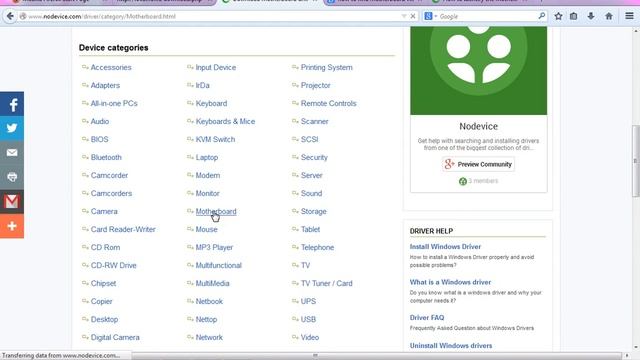Viewport: 640px width, 360px height.
Task: Open the Accessories category link
Action: (x=111, y=67)
